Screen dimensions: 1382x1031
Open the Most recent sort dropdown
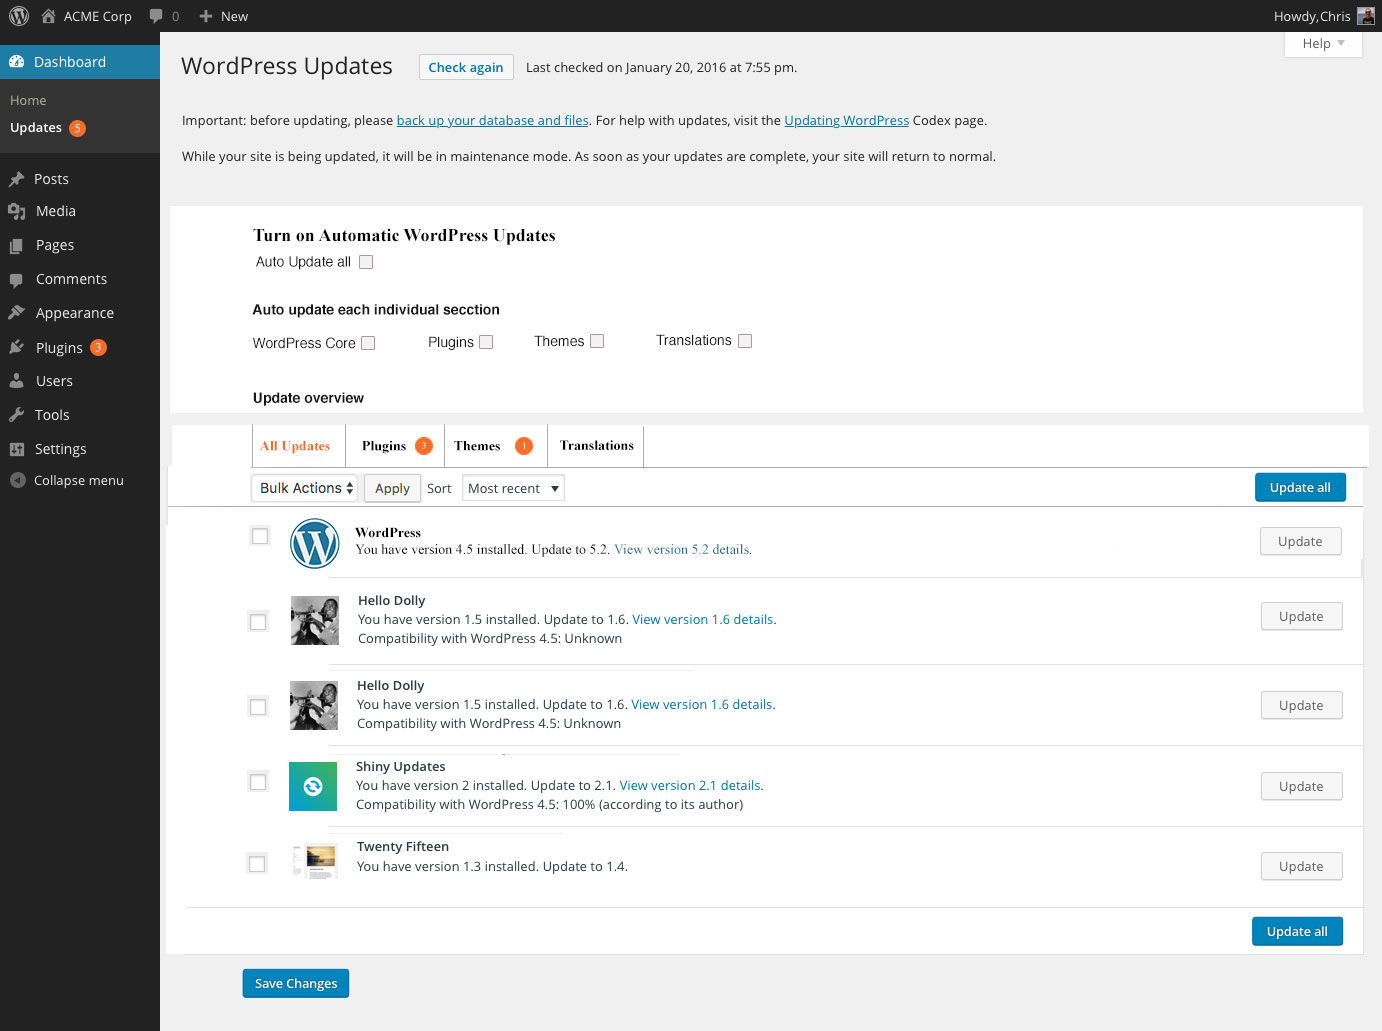pos(513,488)
